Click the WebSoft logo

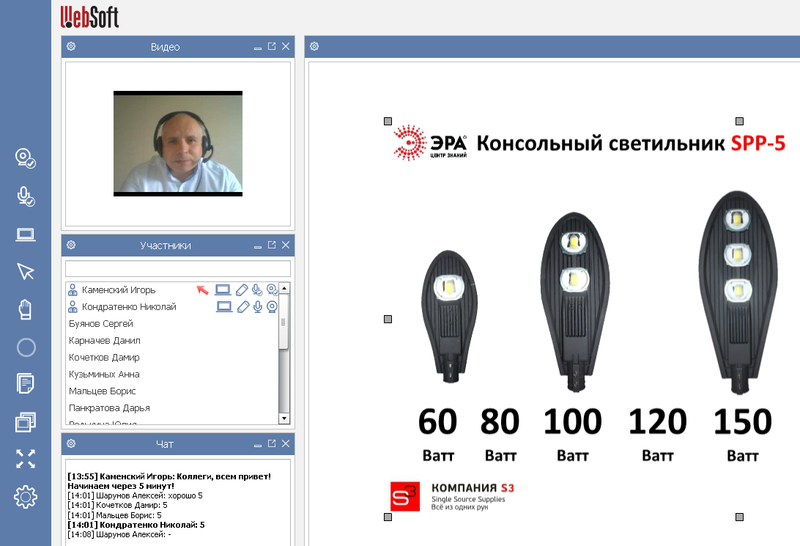point(90,17)
